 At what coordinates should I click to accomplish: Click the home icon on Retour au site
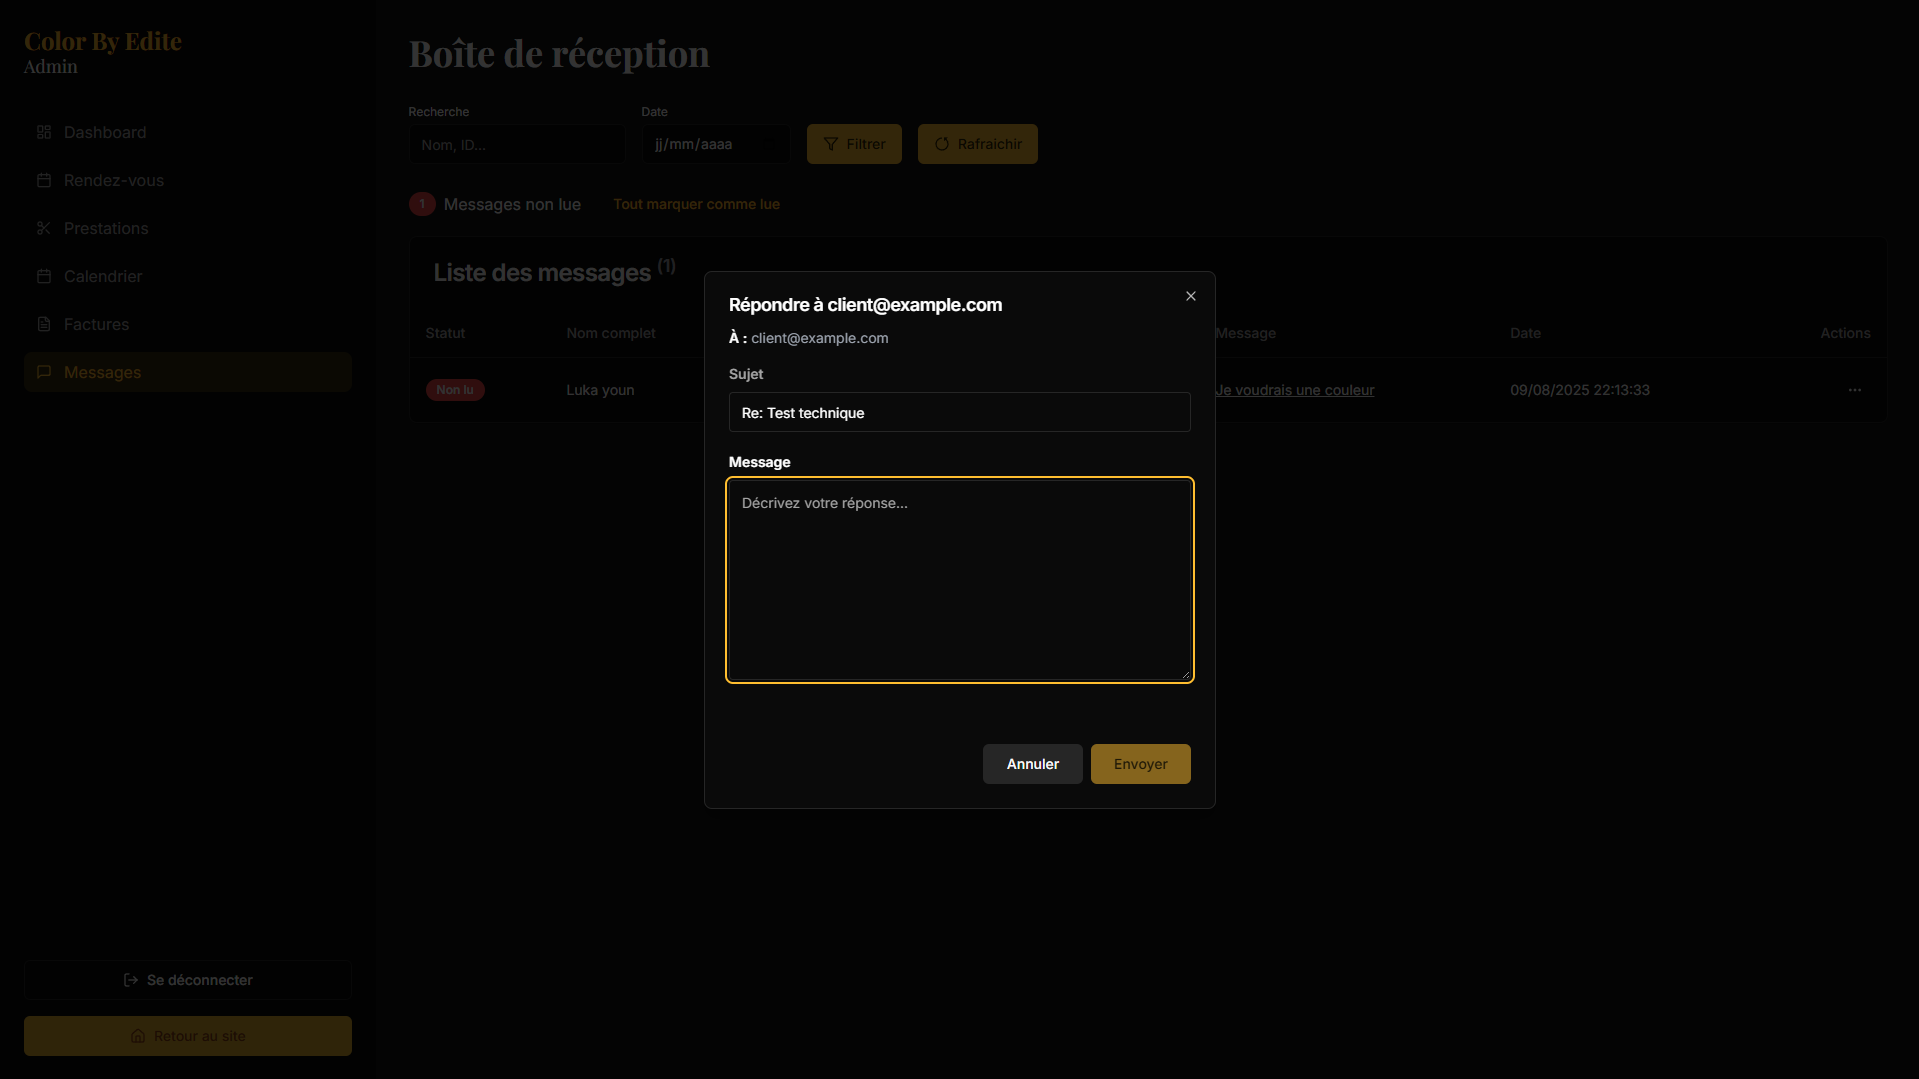click(x=139, y=1036)
